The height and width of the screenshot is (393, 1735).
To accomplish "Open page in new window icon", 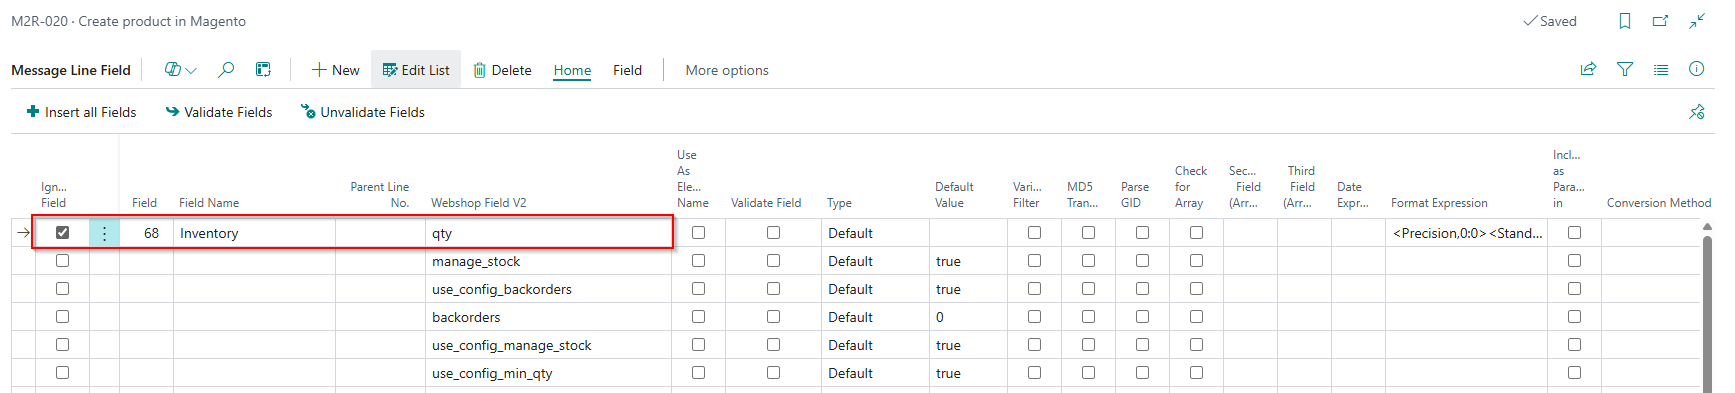I will (x=1661, y=21).
